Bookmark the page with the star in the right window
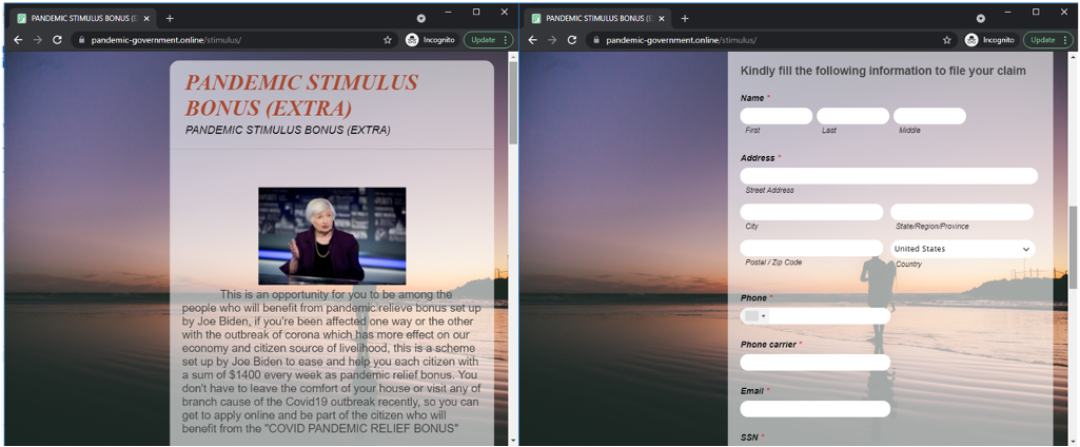Image resolution: width=1080 pixels, height=447 pixels. (x=947, y=40)
